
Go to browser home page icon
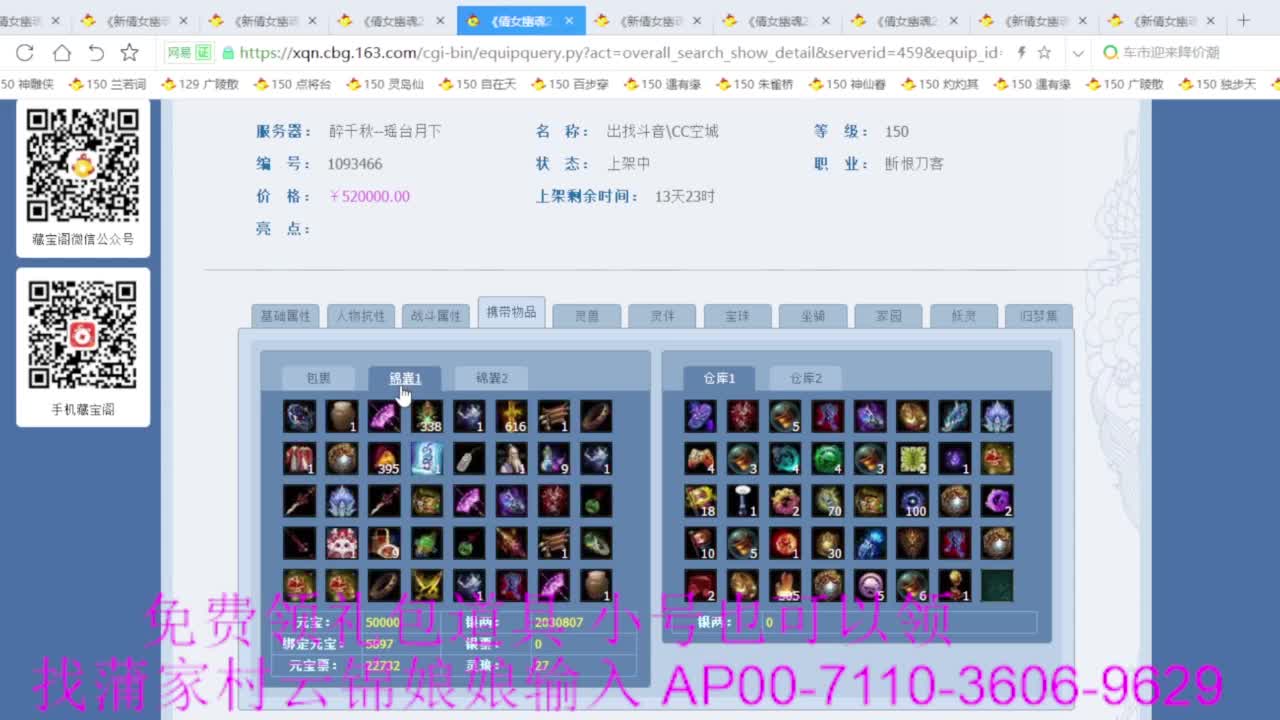61,53
